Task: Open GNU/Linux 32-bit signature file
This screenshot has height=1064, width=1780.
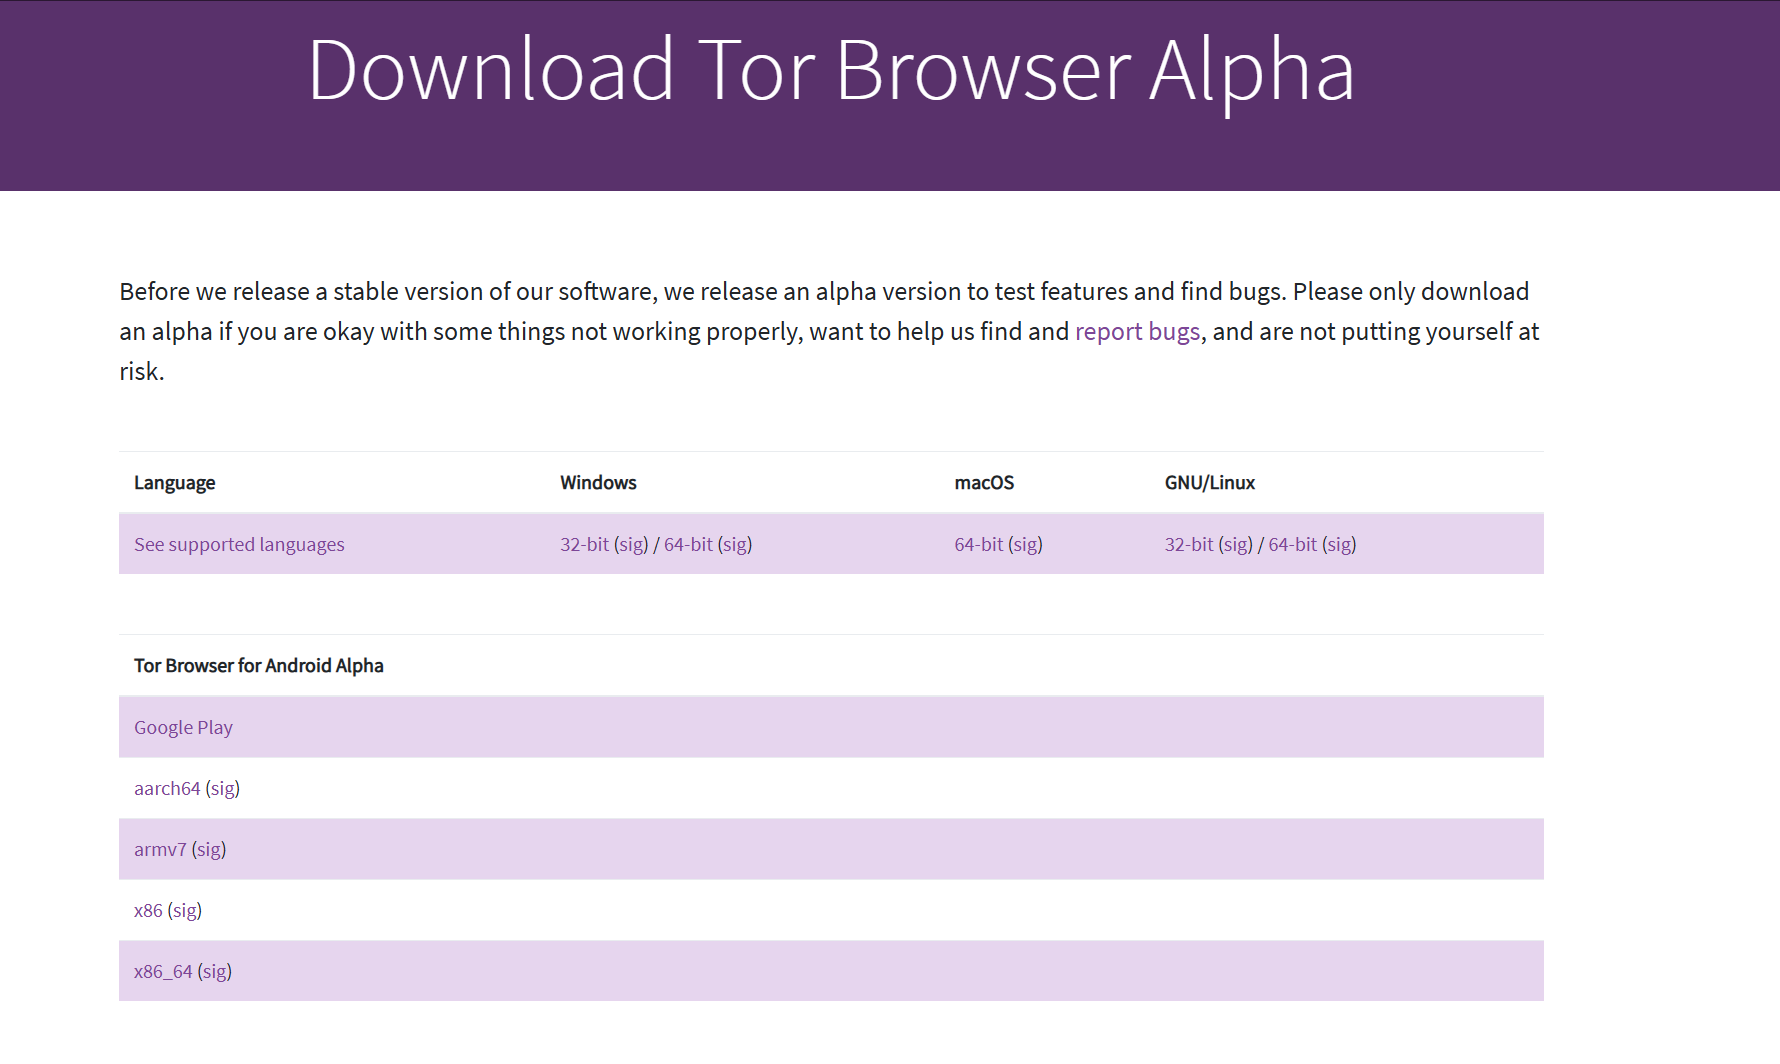Action: (x=1235, y=545)
